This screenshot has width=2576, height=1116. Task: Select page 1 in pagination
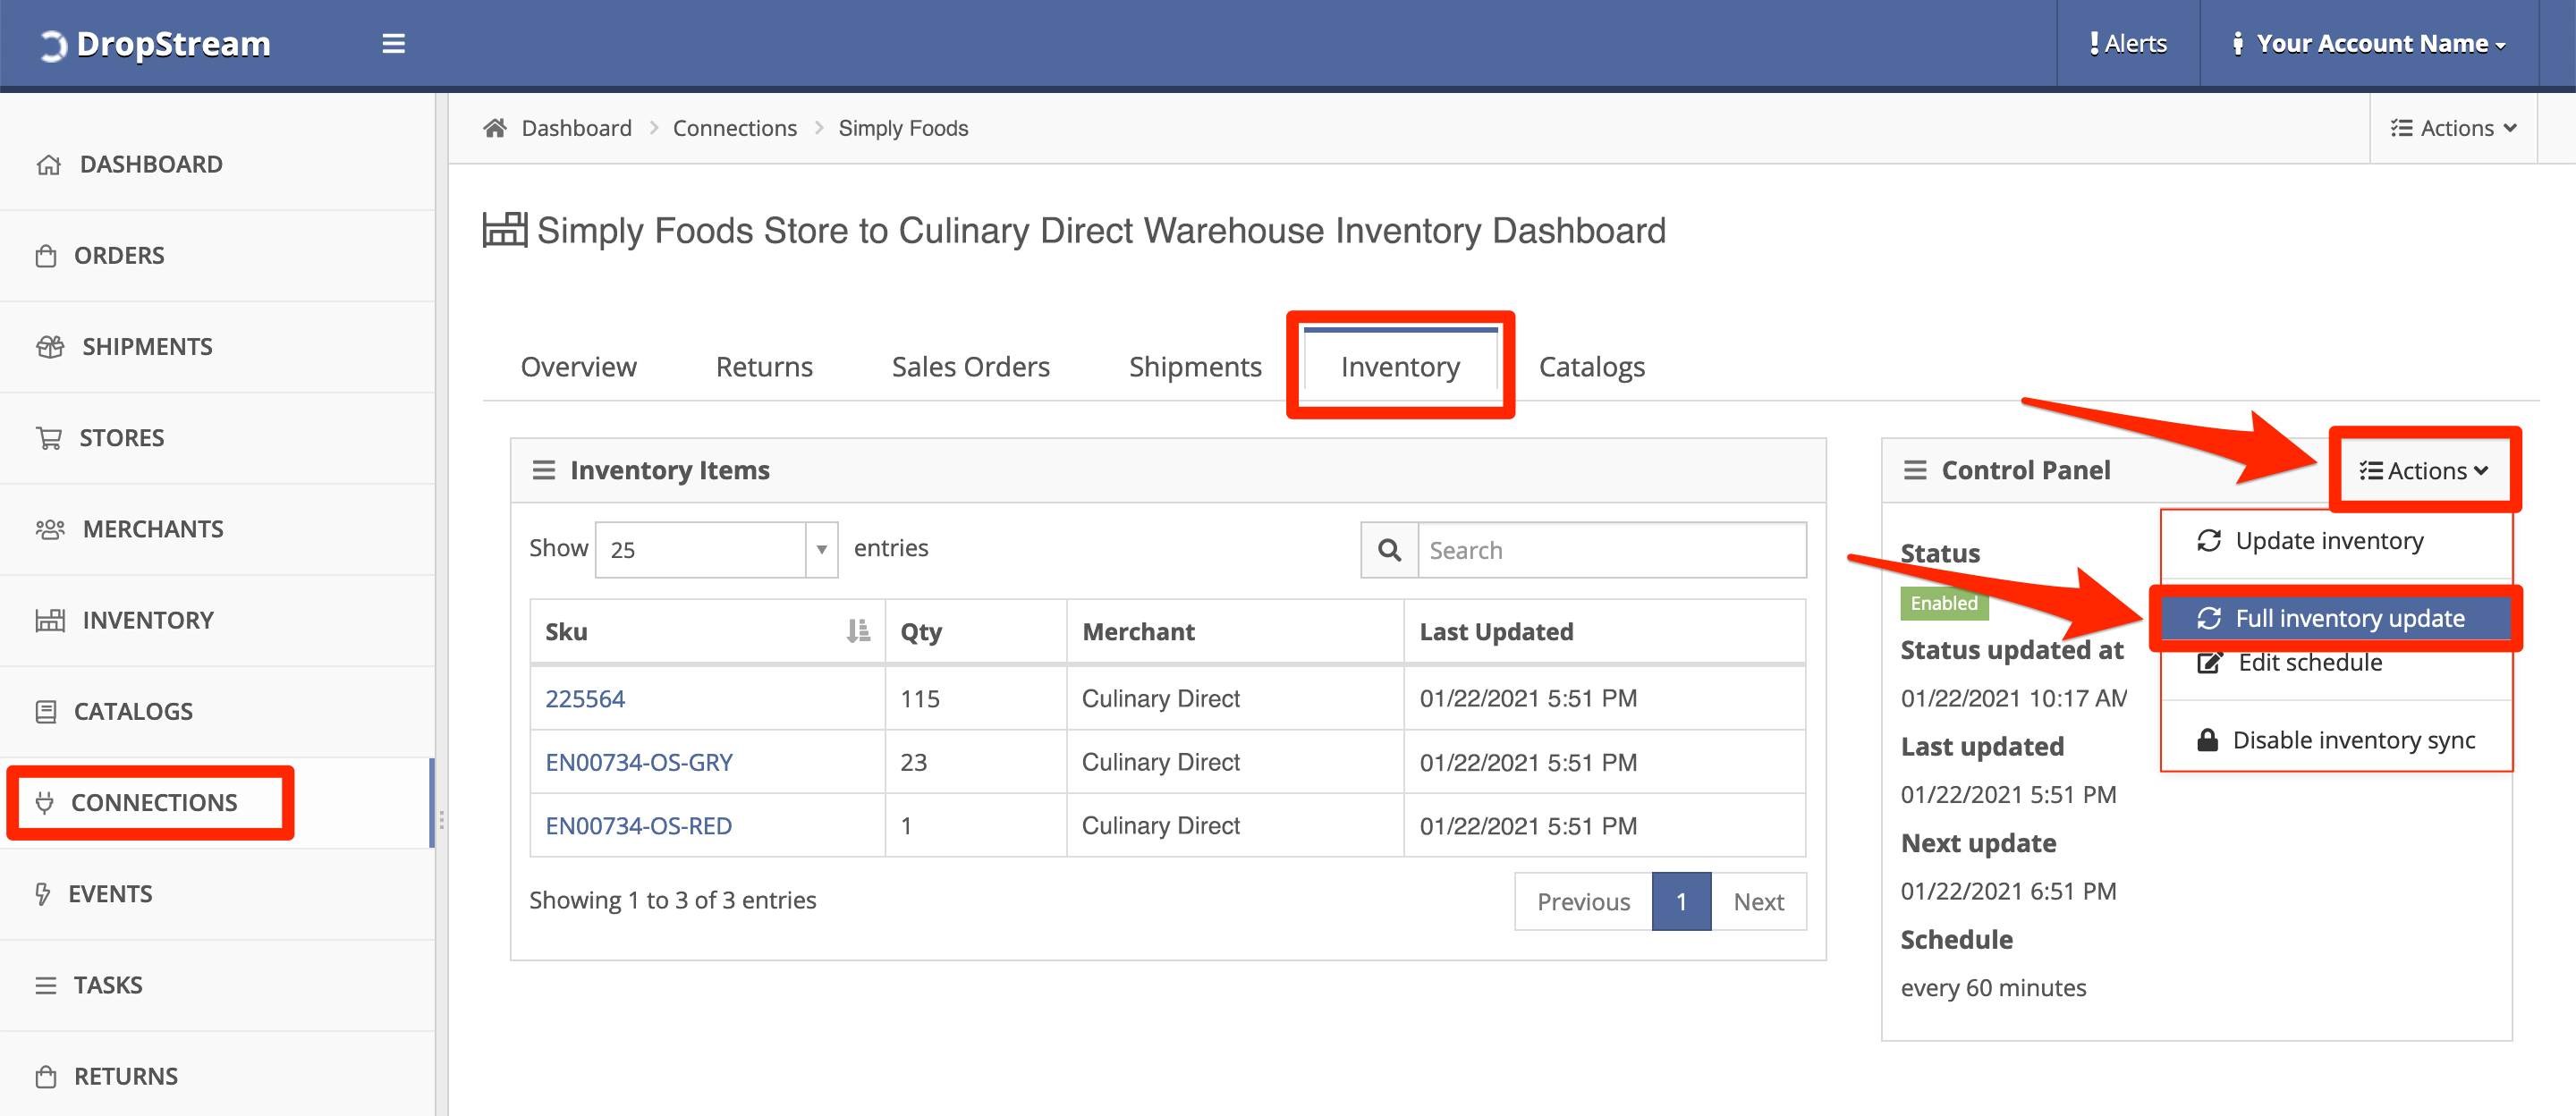1681,902
